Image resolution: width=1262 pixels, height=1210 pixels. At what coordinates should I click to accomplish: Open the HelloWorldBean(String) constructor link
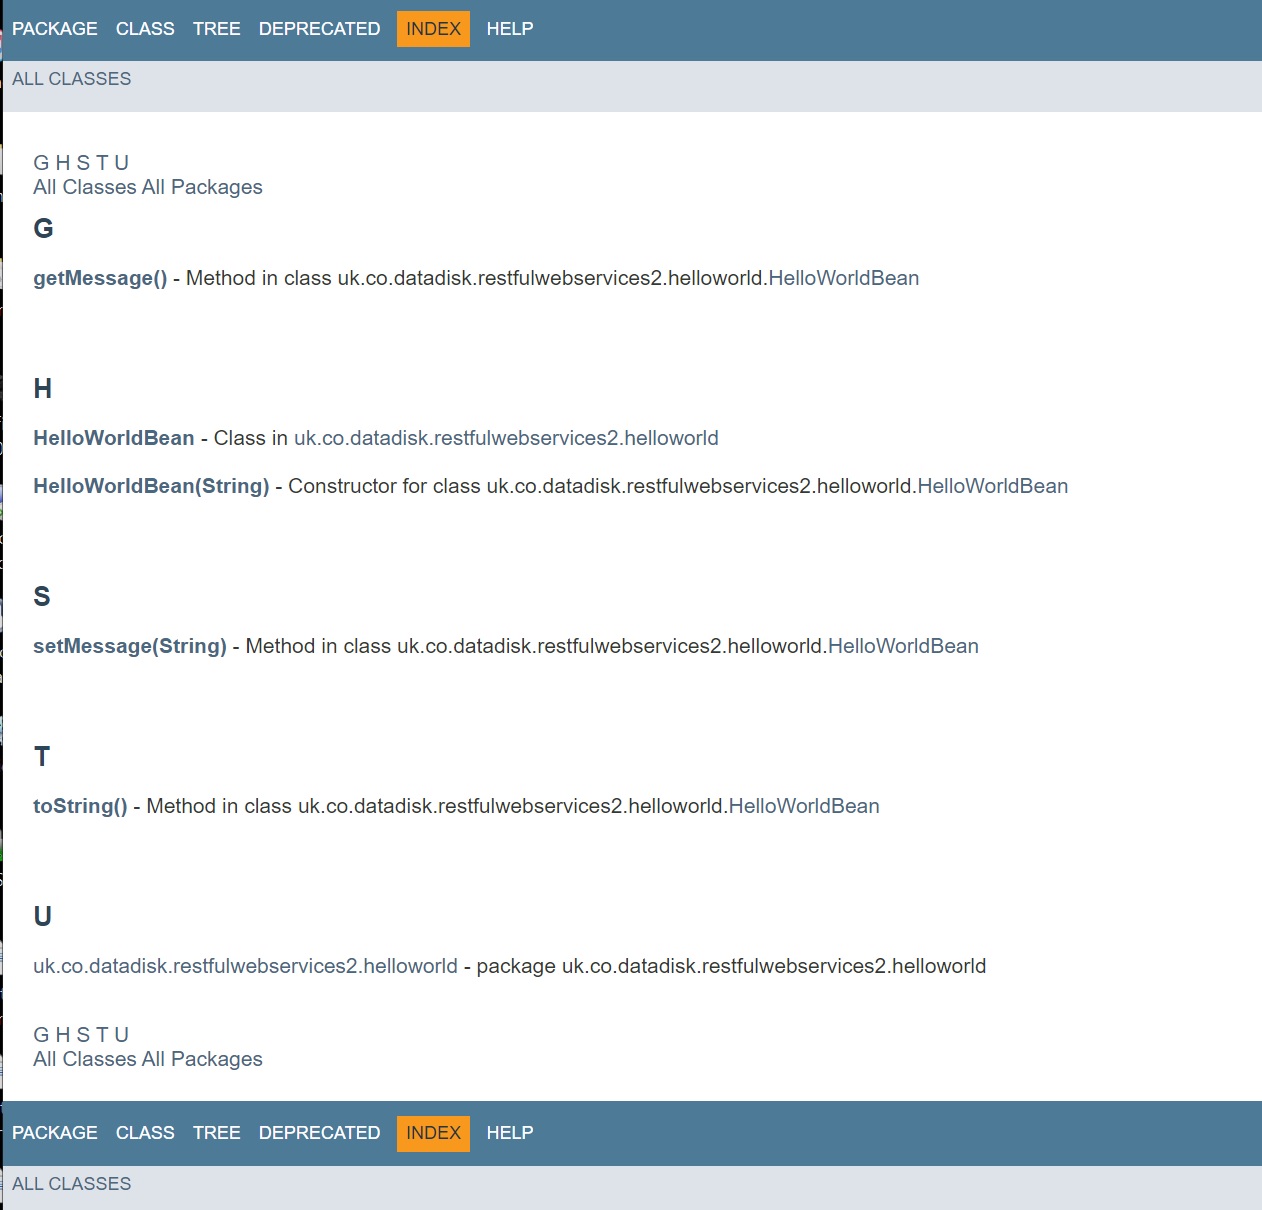[x=151, y=486]
